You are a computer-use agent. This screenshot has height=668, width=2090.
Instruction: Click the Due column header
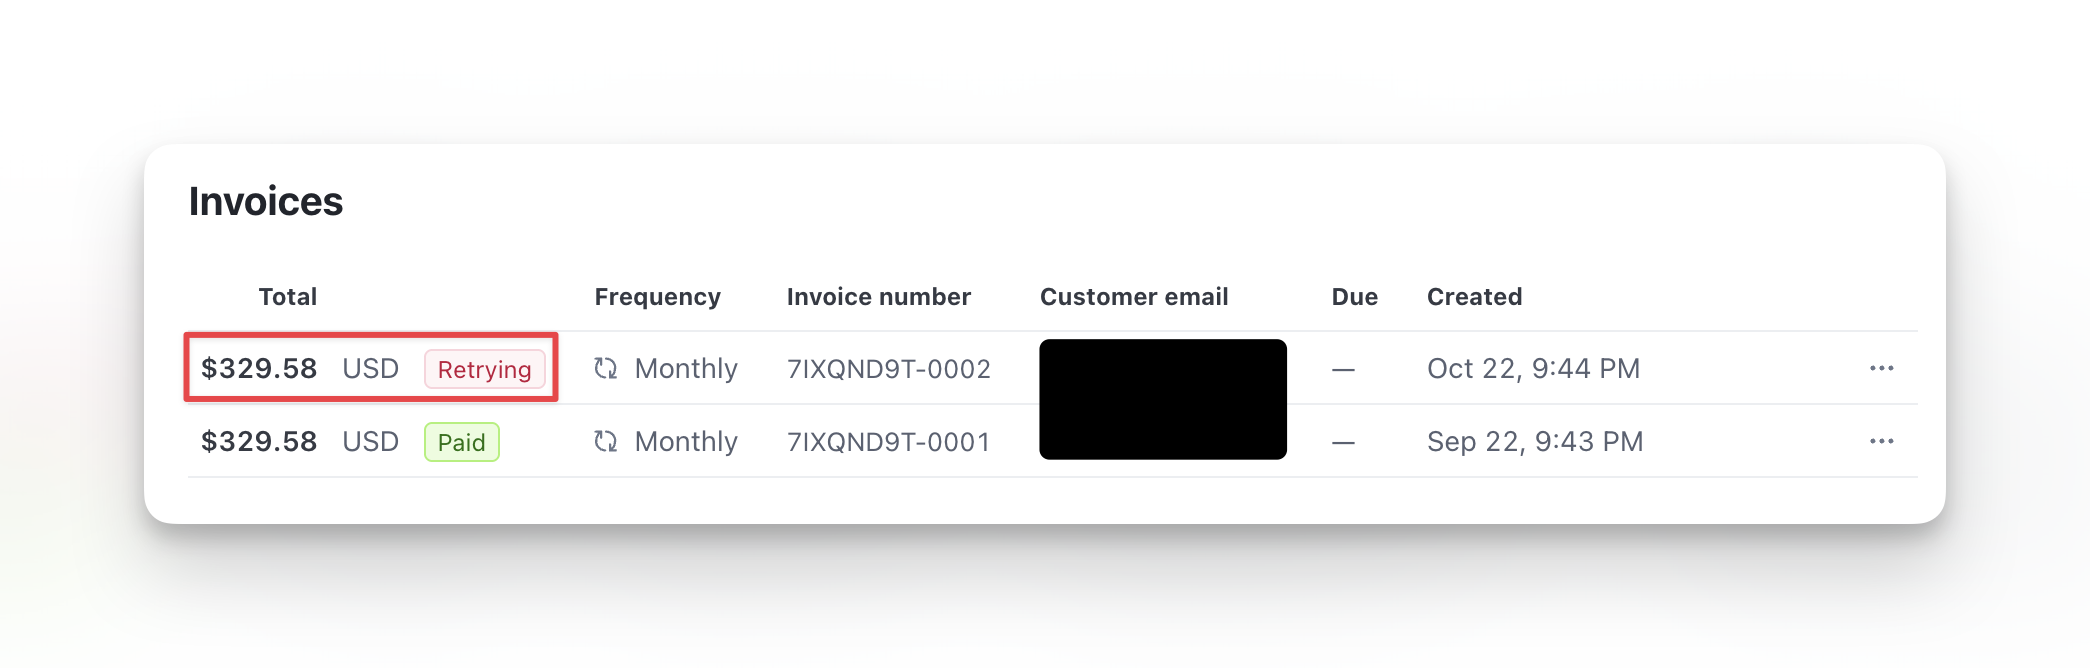tap(1355, 296)
